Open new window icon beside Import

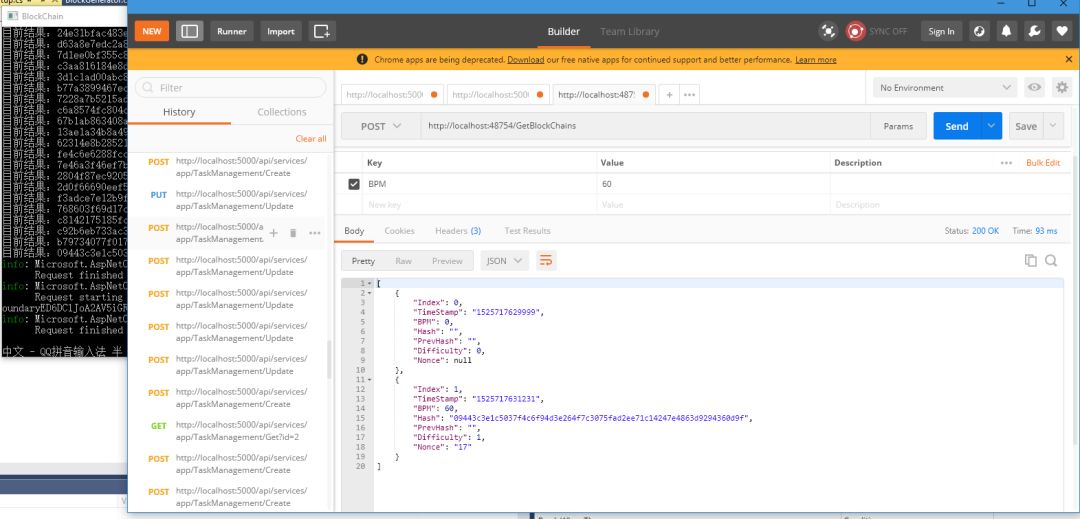tap(322, 31)
